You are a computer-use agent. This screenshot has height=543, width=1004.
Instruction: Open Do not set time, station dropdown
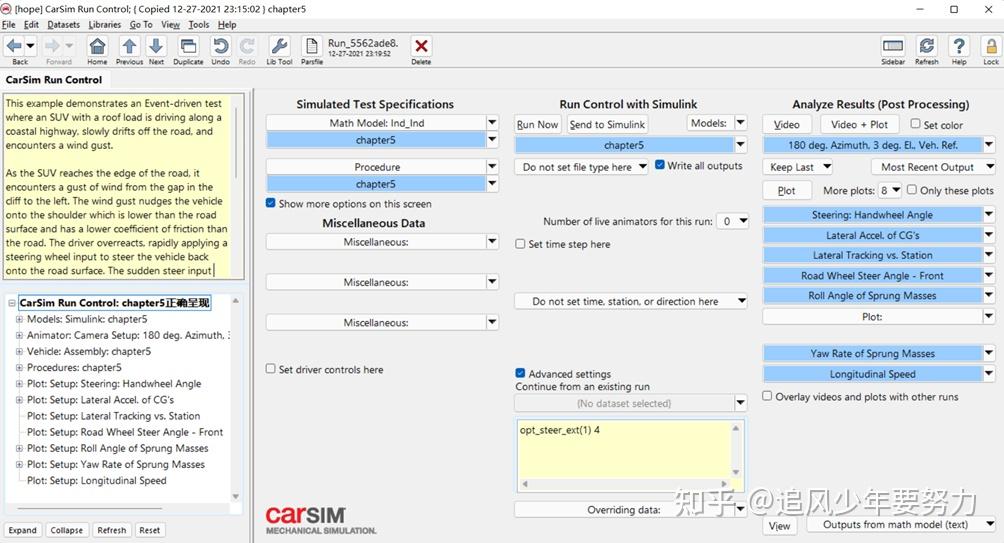631,301
